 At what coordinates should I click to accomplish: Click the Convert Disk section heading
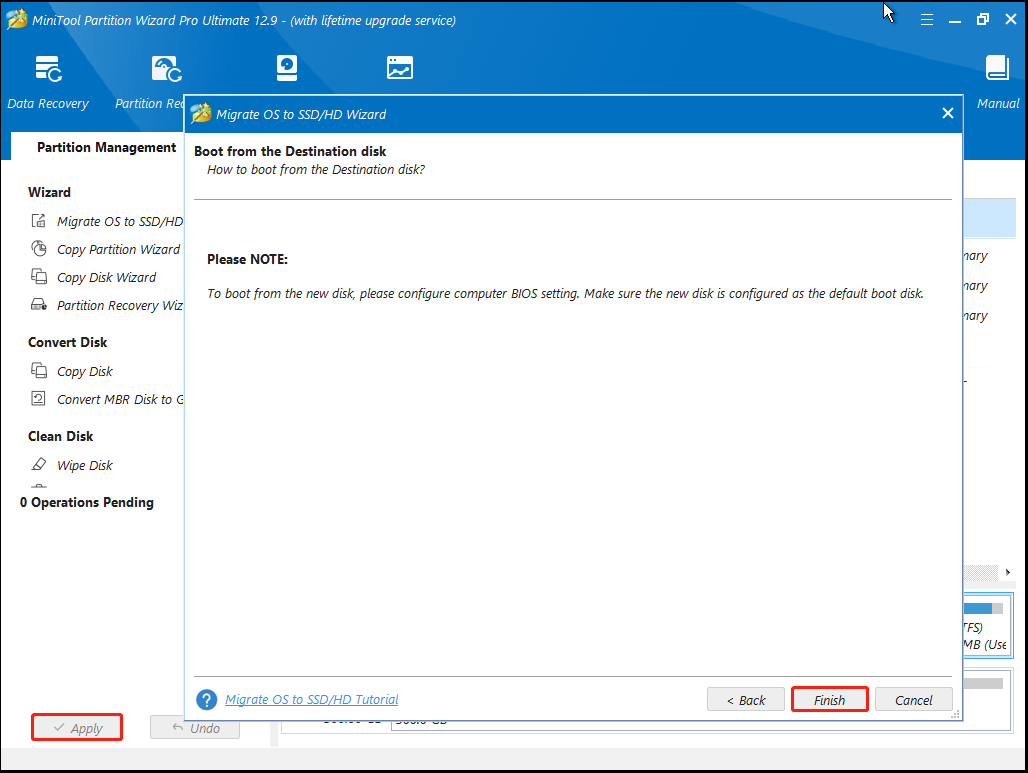click(68, 342)
